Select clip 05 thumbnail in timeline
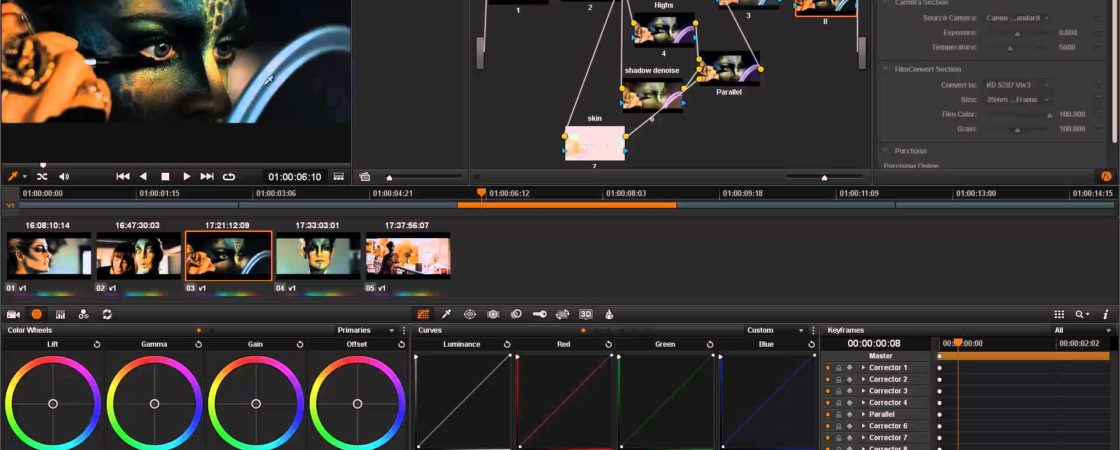Screen dimensions: 1120x450 point(408,256)
